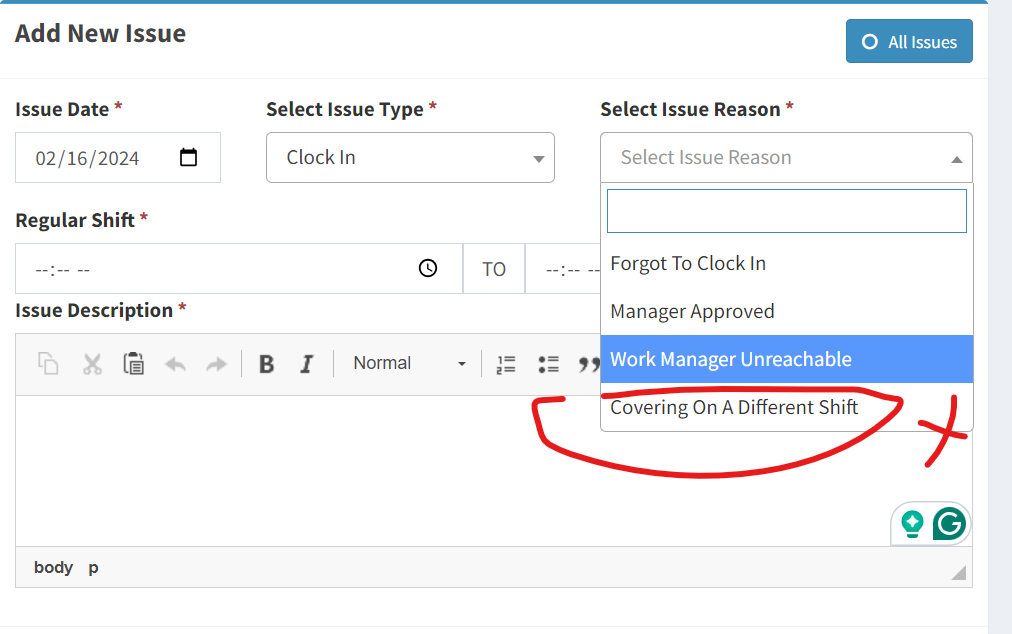The image size is (1012, 634).
Task: Click the Paste clipboard icon
Action: 133,364
